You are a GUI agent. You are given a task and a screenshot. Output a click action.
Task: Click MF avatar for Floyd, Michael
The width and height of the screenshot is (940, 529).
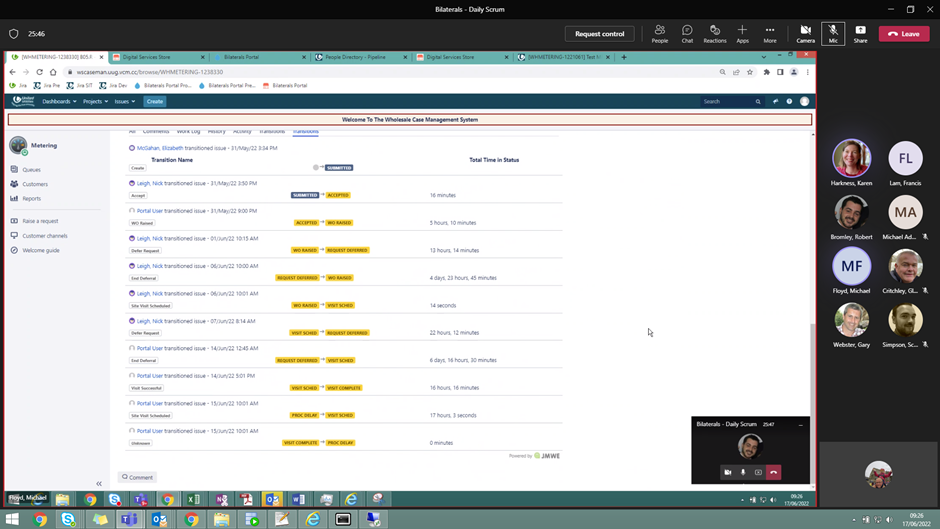click(x=851, y=266)
